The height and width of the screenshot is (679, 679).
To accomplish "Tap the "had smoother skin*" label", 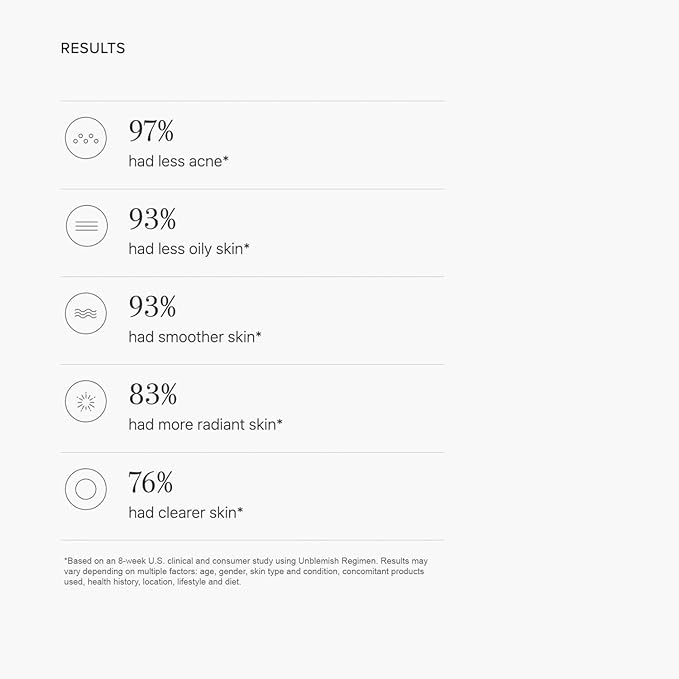I will [195, 337].
